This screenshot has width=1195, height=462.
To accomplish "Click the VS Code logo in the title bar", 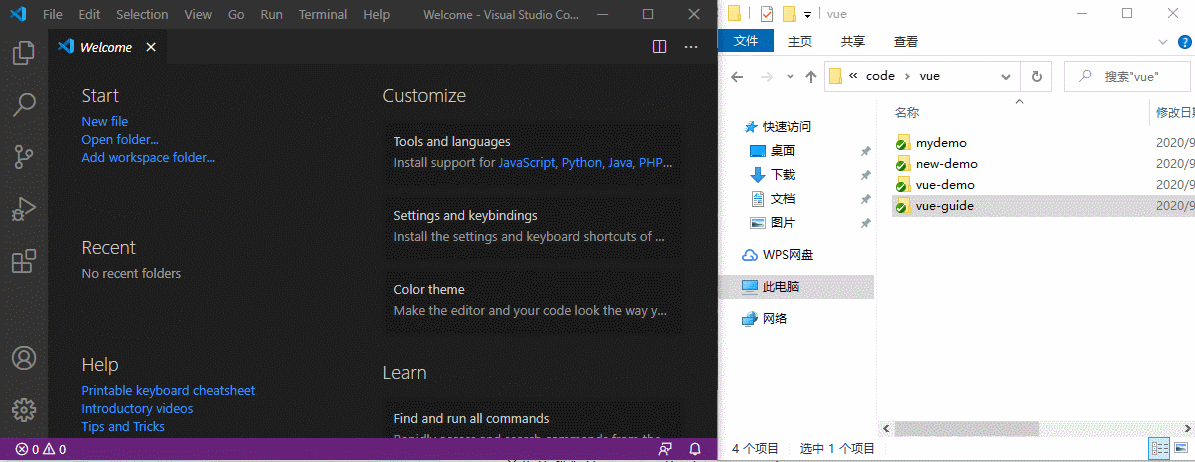I will click(18, 14).
